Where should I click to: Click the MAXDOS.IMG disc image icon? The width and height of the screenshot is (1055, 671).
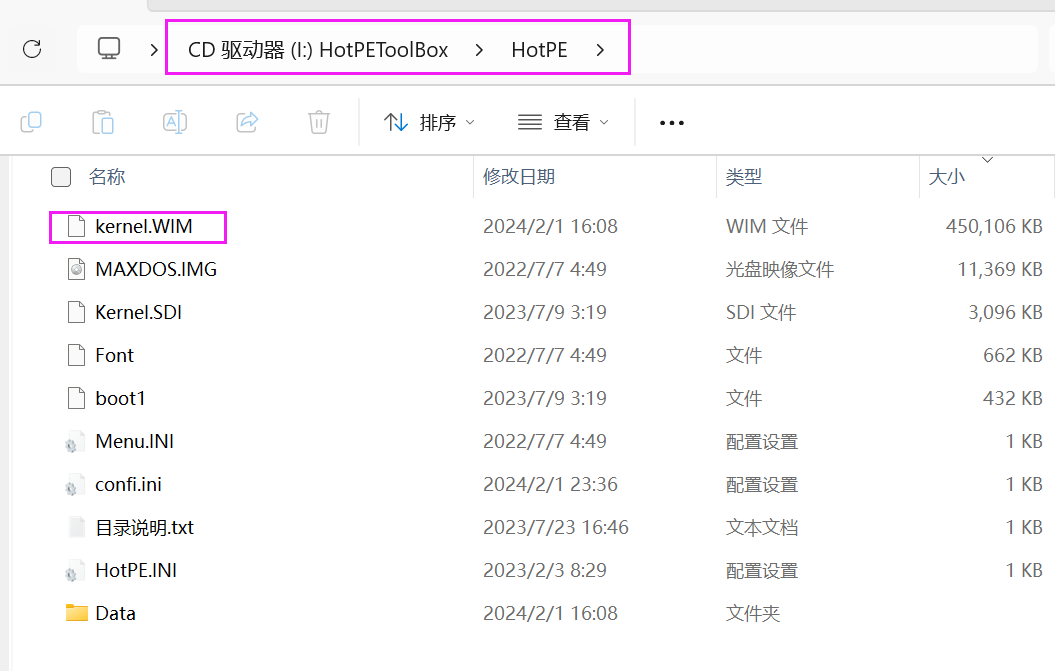click(x=77, y=269)
